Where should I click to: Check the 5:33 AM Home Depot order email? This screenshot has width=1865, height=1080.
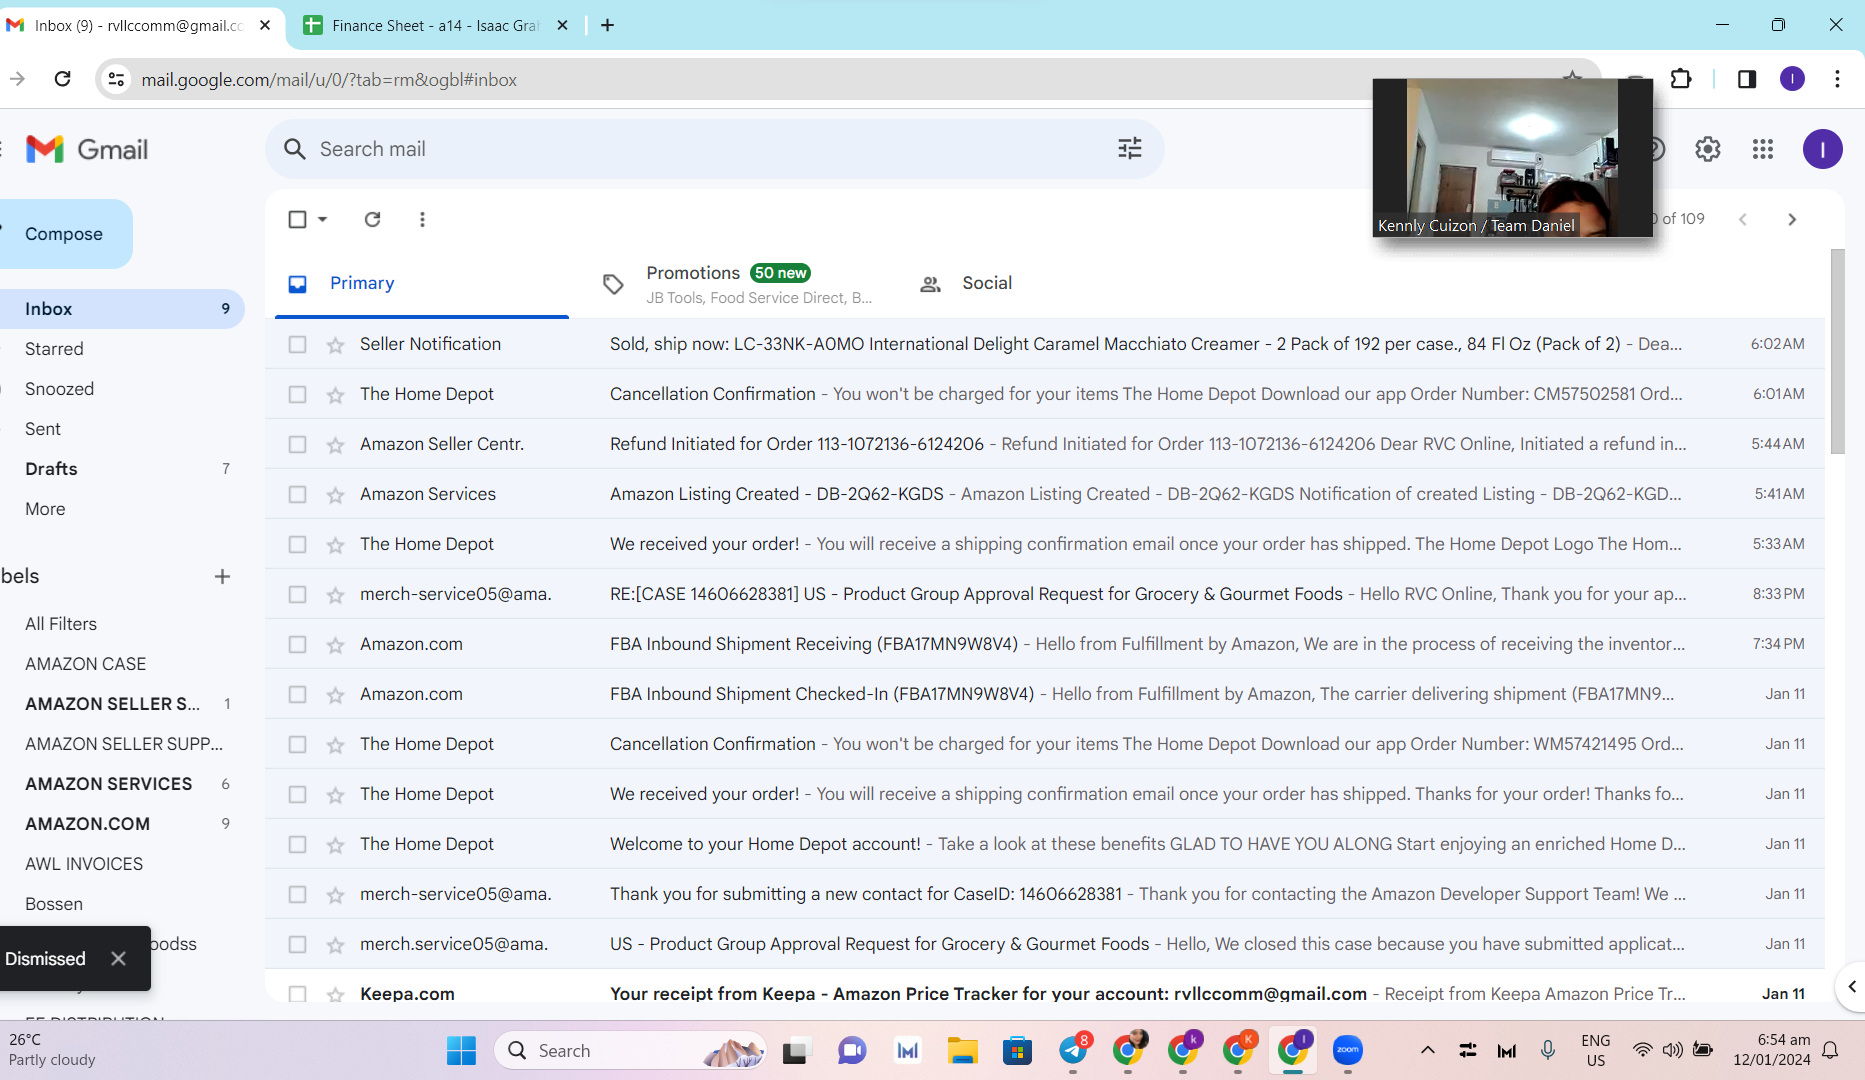click(297, 544)
